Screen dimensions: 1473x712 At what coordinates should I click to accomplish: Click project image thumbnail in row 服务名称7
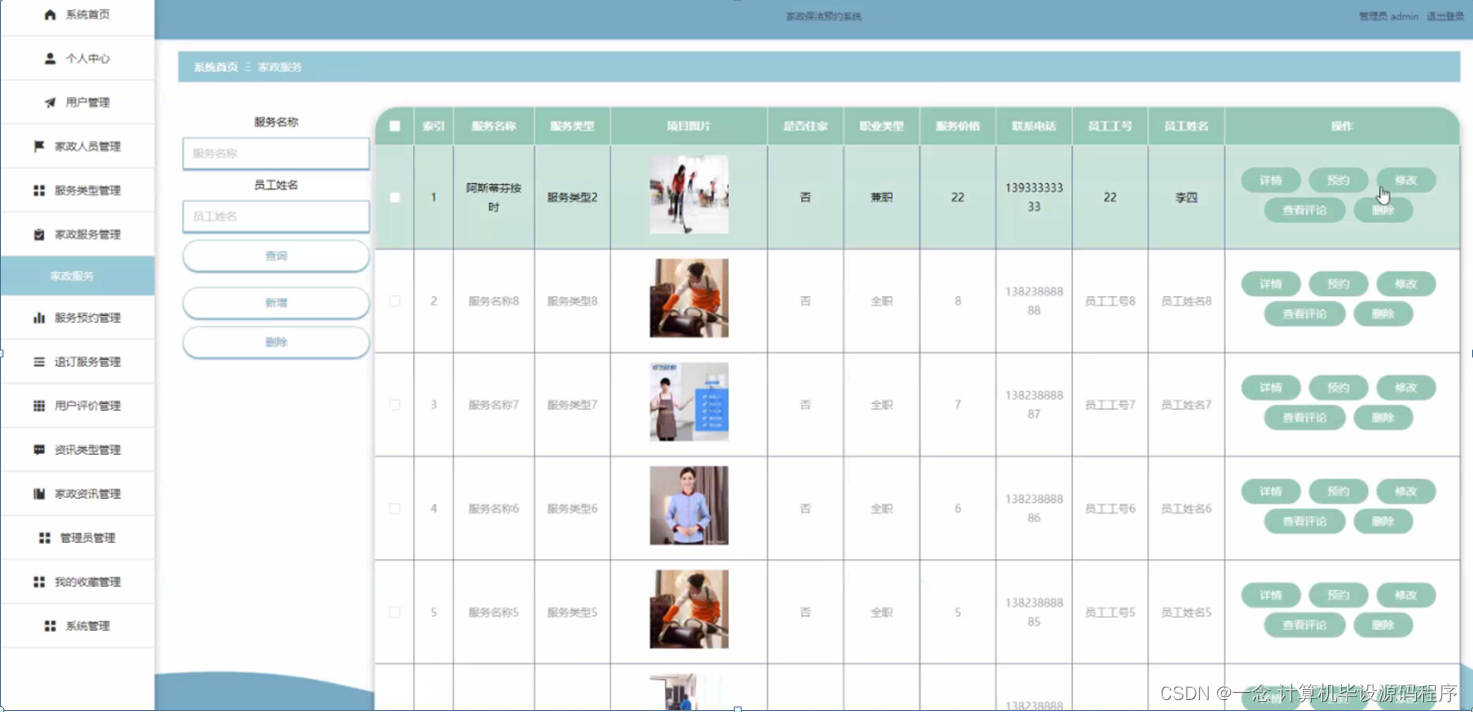(689, 402)
